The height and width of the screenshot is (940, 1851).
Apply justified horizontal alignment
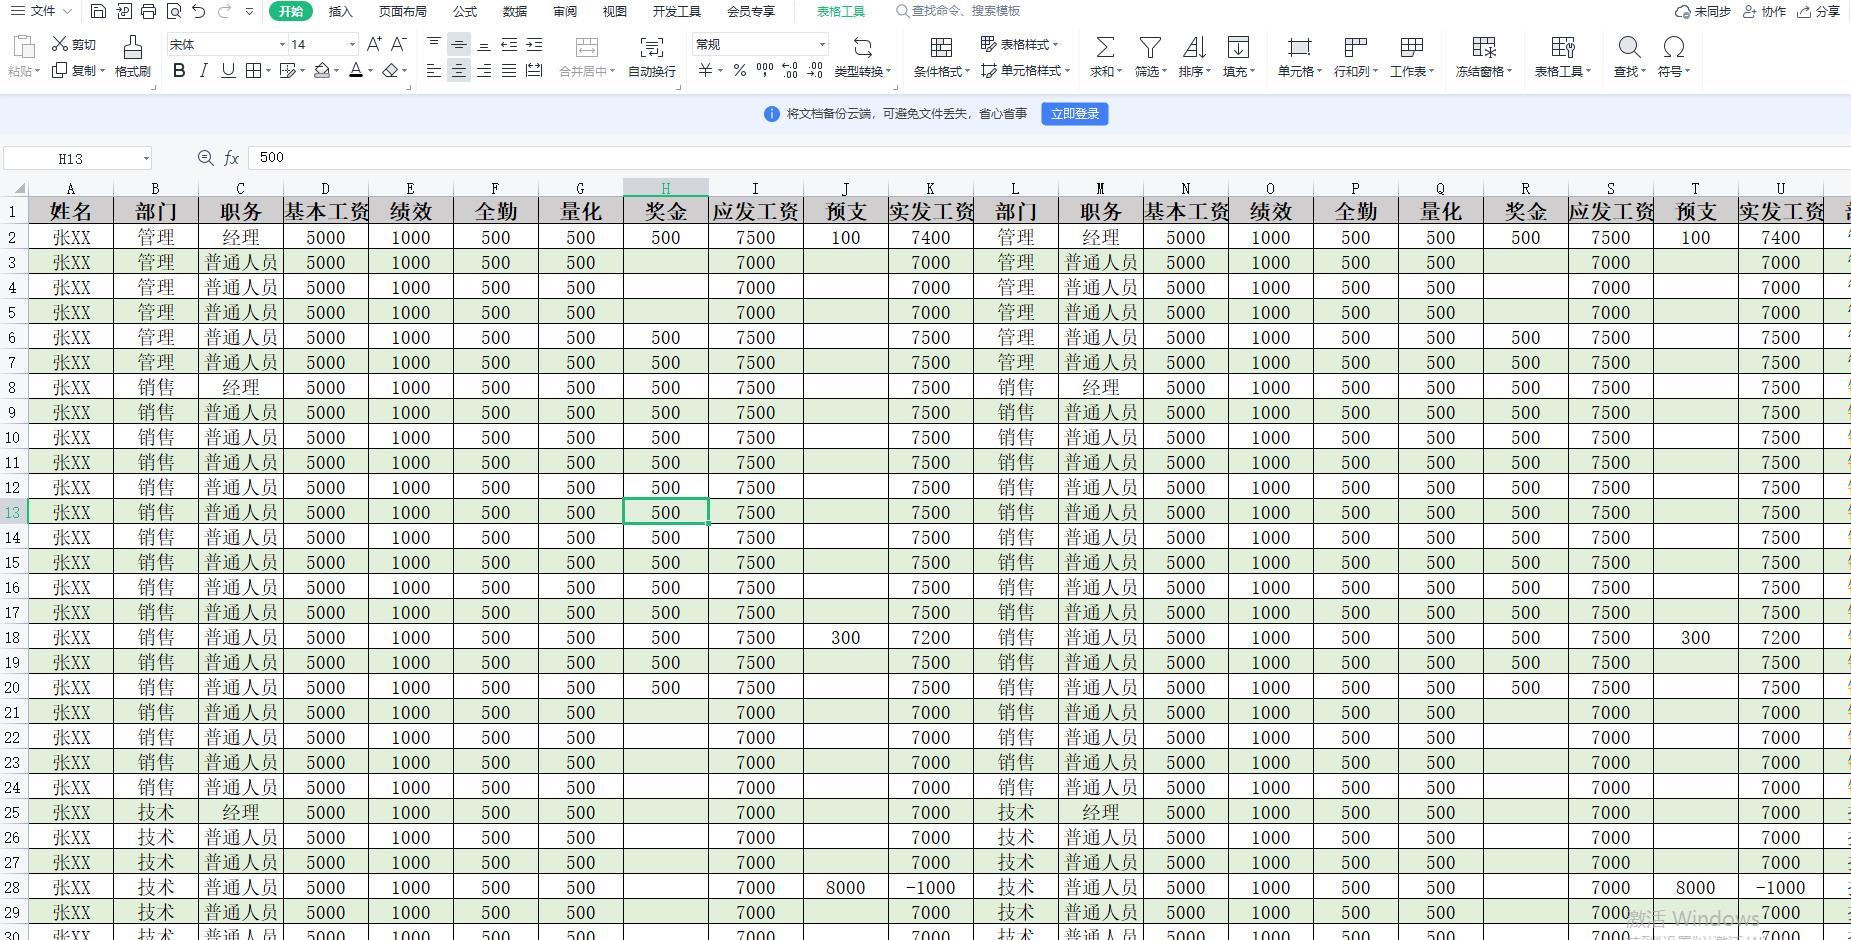click(x=509, y=70)
